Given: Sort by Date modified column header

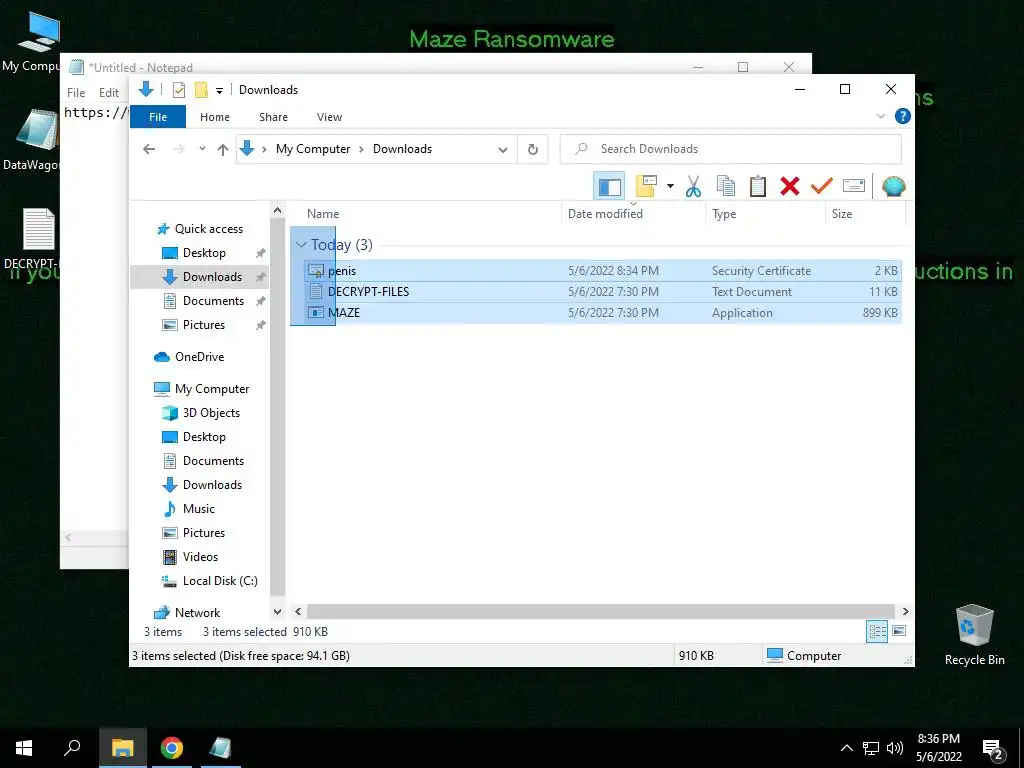Looking at the screenshot, I should coord(605,214).
